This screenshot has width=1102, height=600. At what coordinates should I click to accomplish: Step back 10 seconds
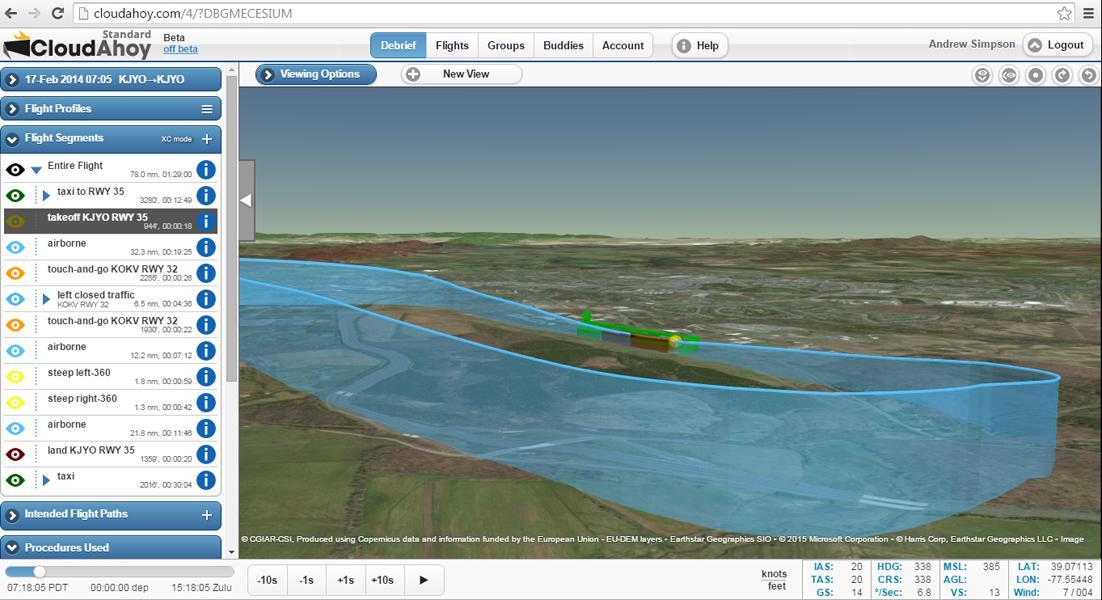point(267,580)
